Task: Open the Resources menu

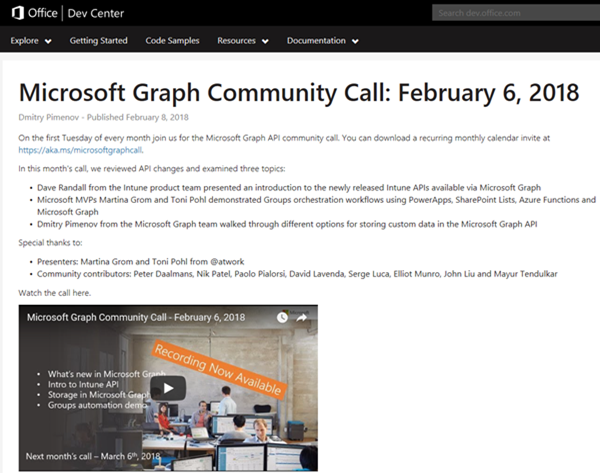Action: [236, 41]
